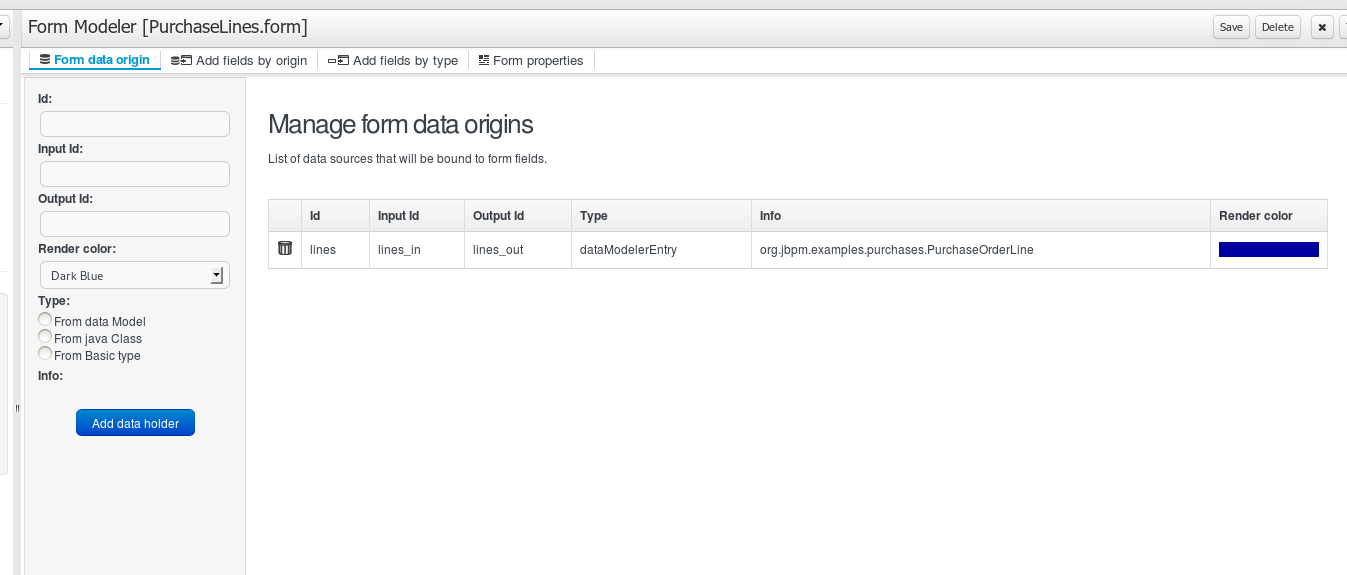Click the Add data holder button
The height and width of the screenshot is (575, 1347).
[x=135, y=424]
